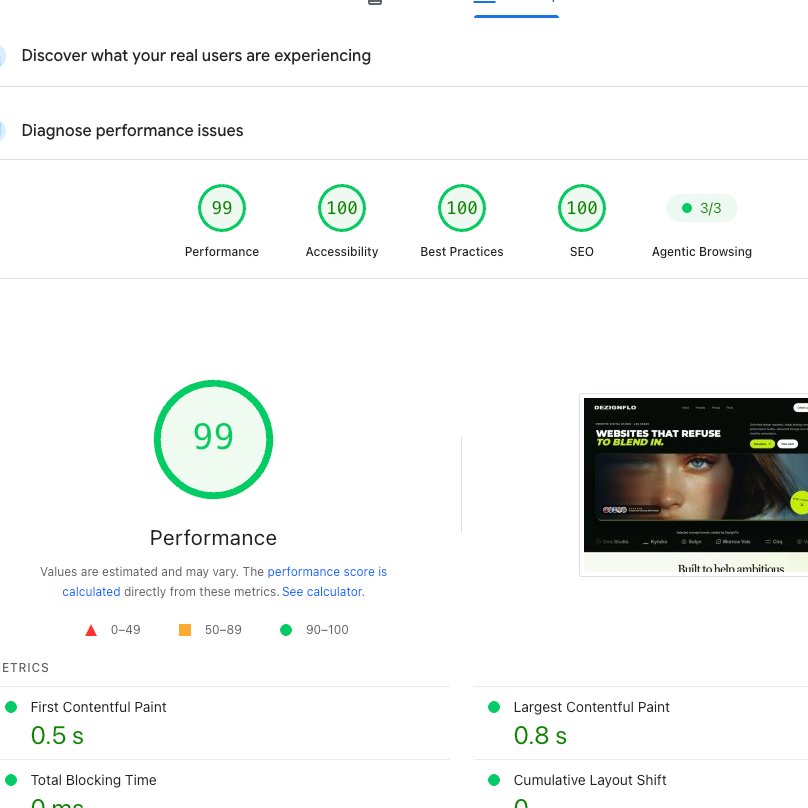
Task: Click the SEO category label
Action: pyautogui.click(x=582, y=251)
